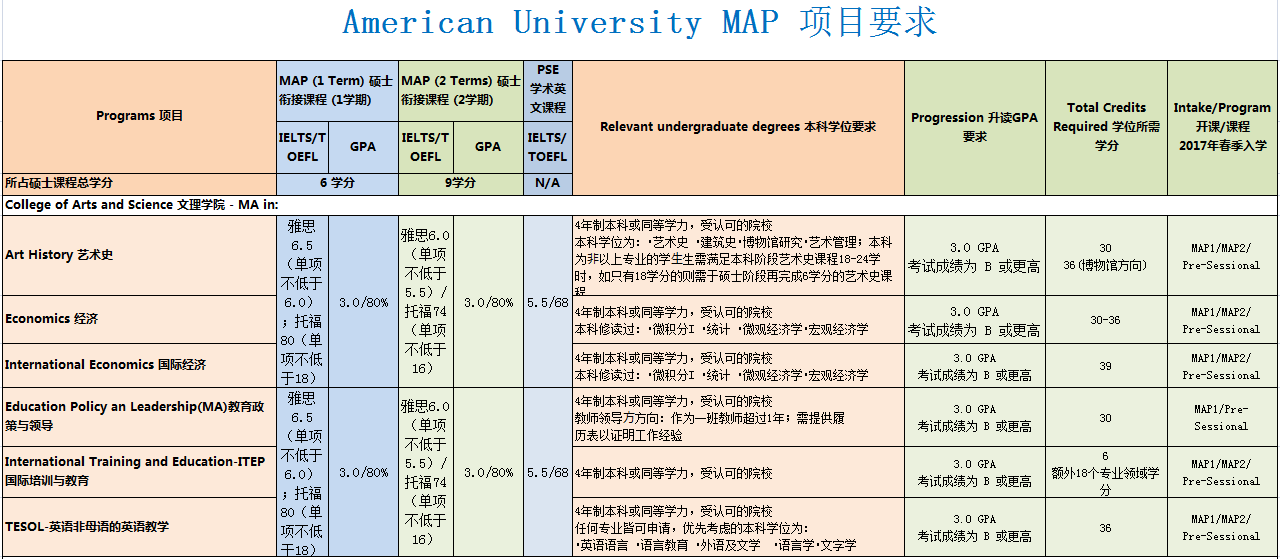Click the Art History 艺术史 program cell

pyautogui.click(x=140, y=255)
